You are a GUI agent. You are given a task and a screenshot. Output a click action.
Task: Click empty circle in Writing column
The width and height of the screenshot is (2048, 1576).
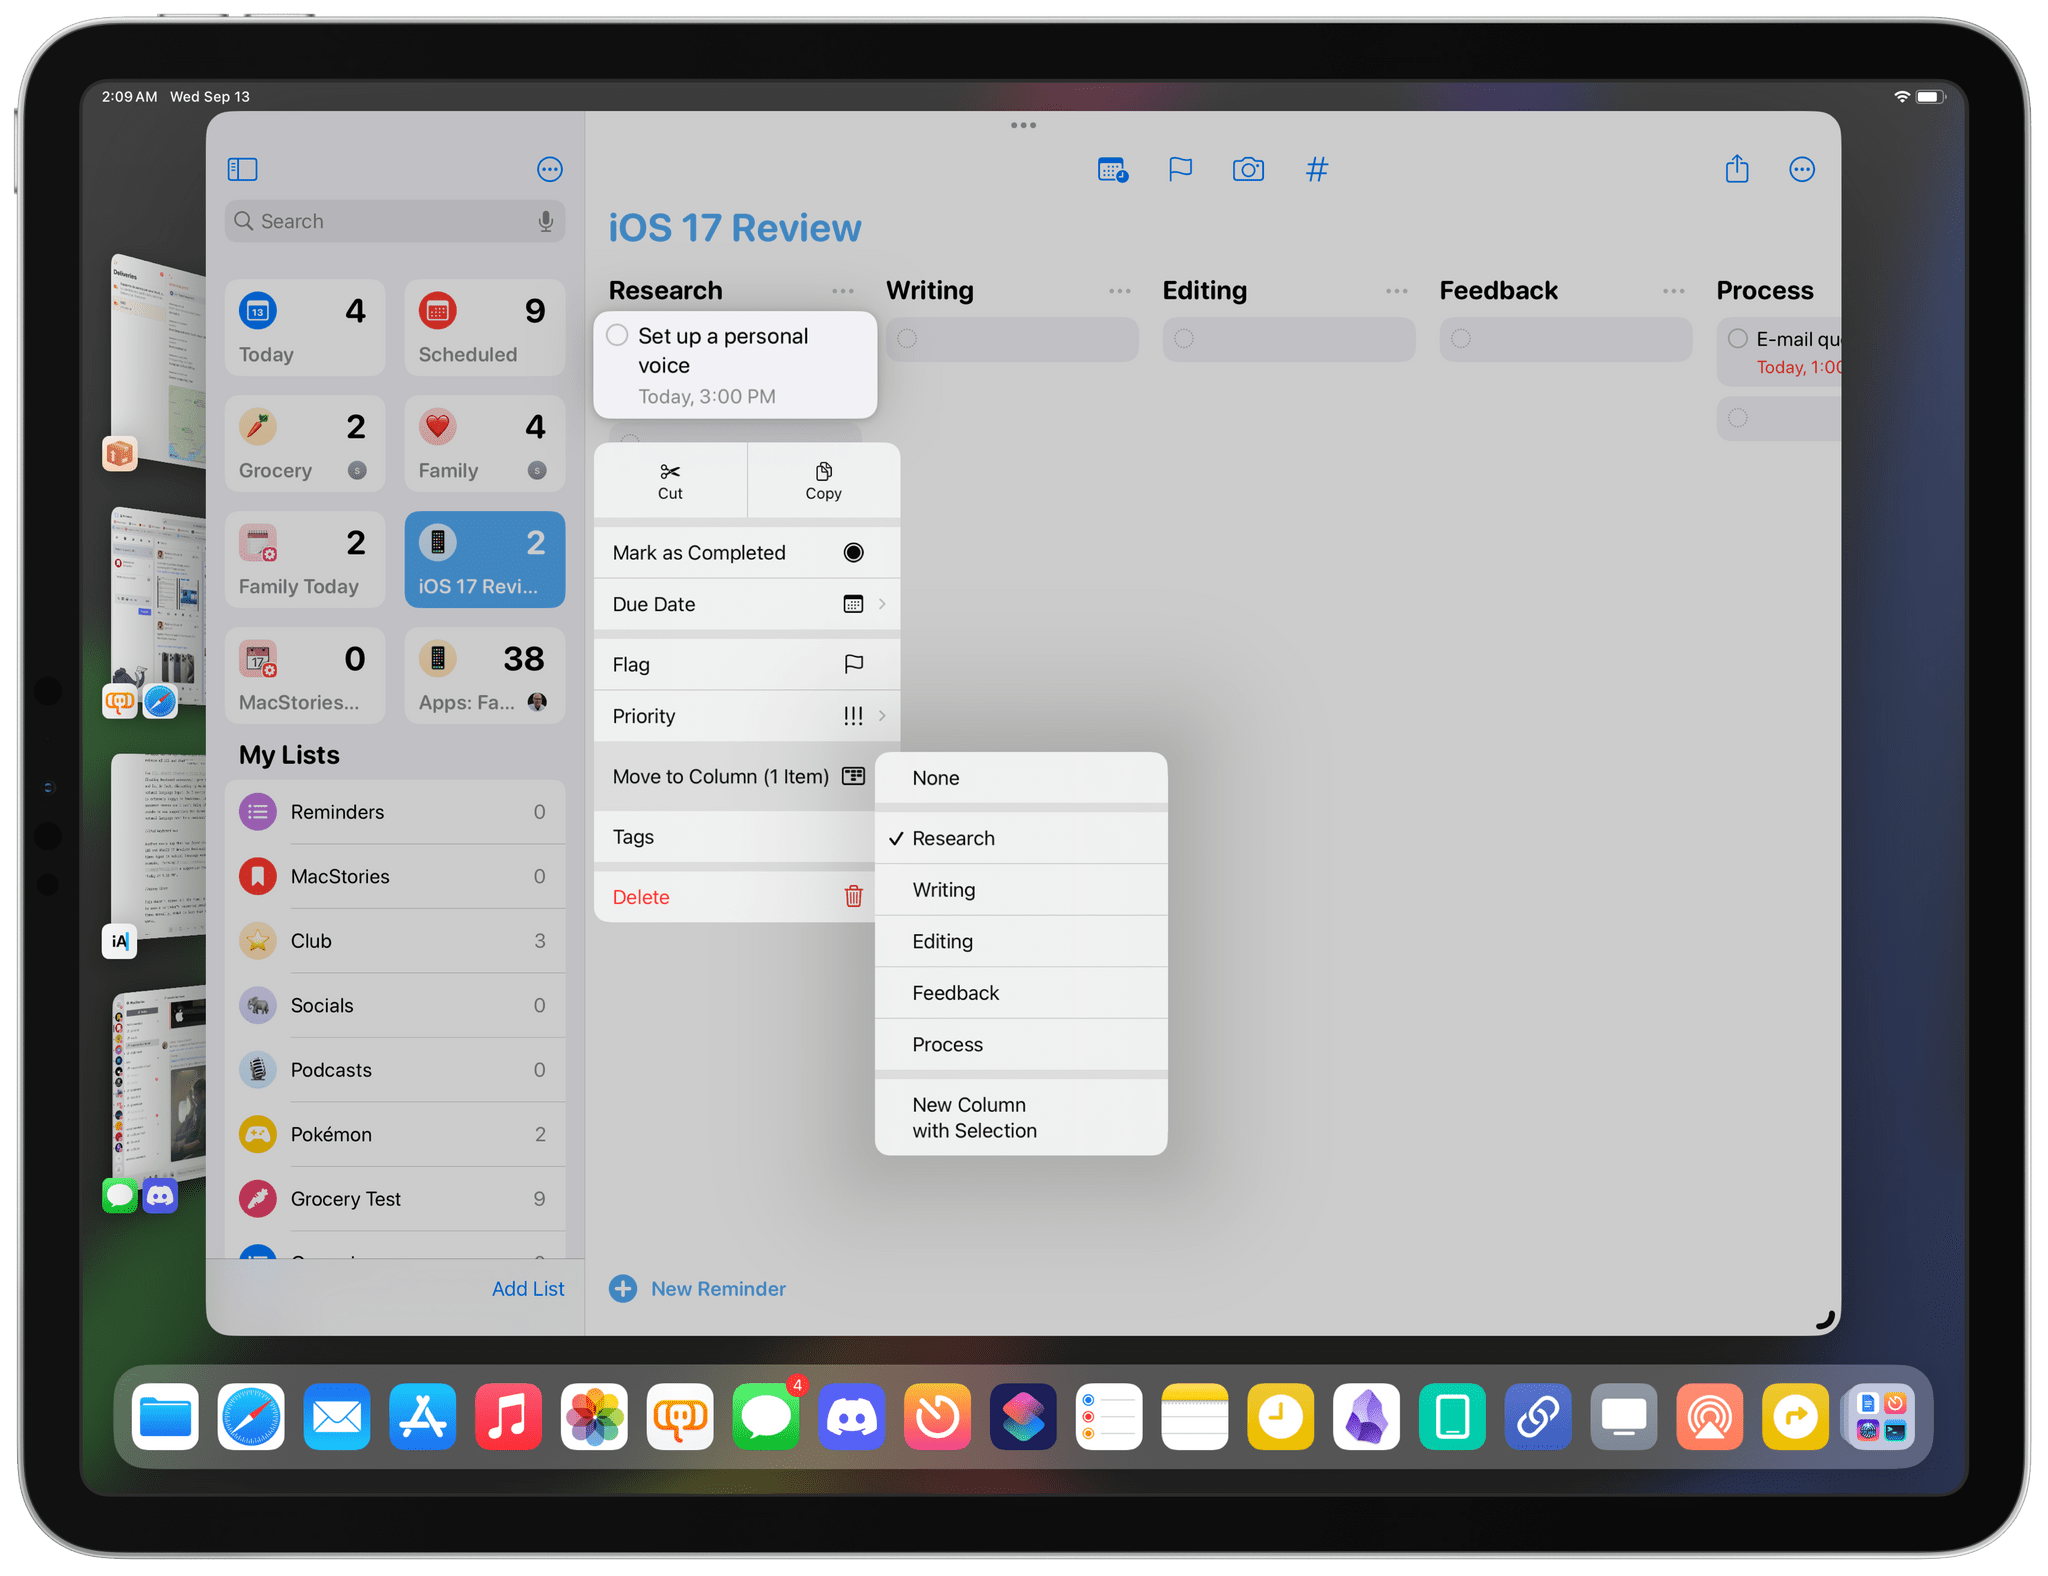coord(907,338)
